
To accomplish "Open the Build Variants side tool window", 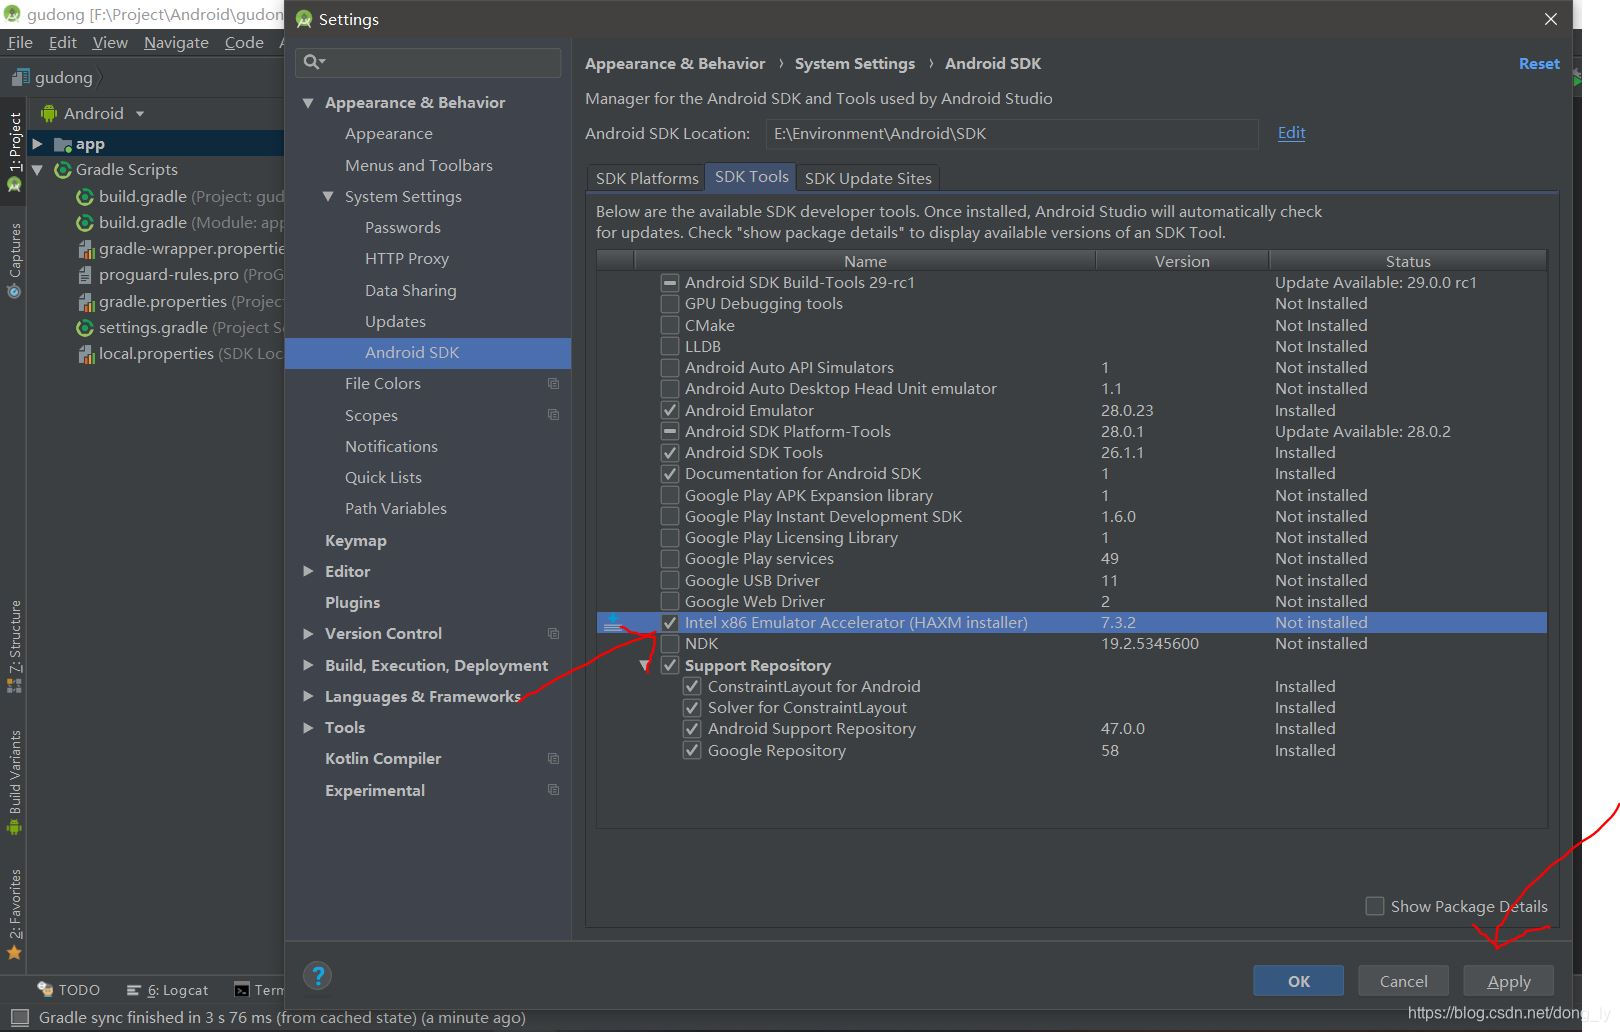I will (x=14, y=782).
